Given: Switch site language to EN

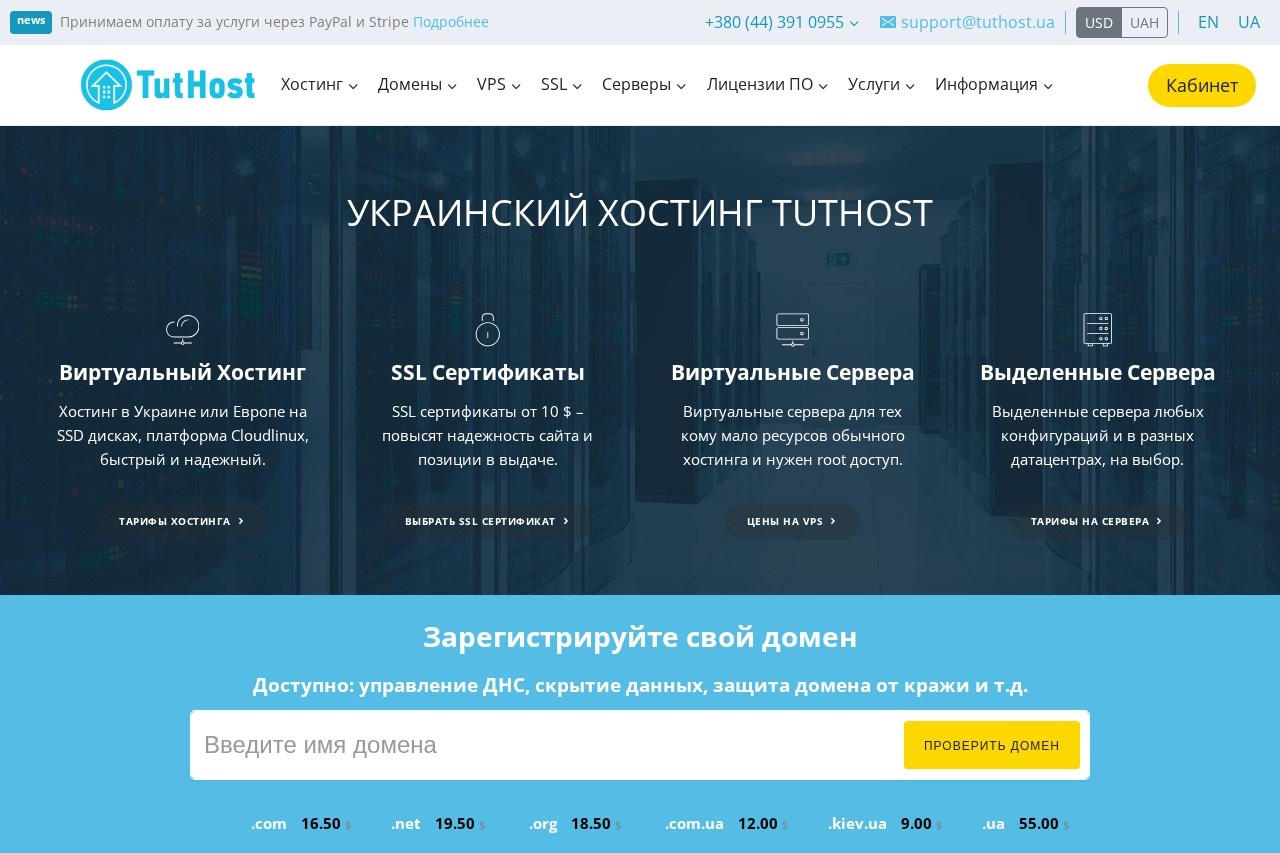Looking at the screenshot, I should click(x=1208, y=22).
